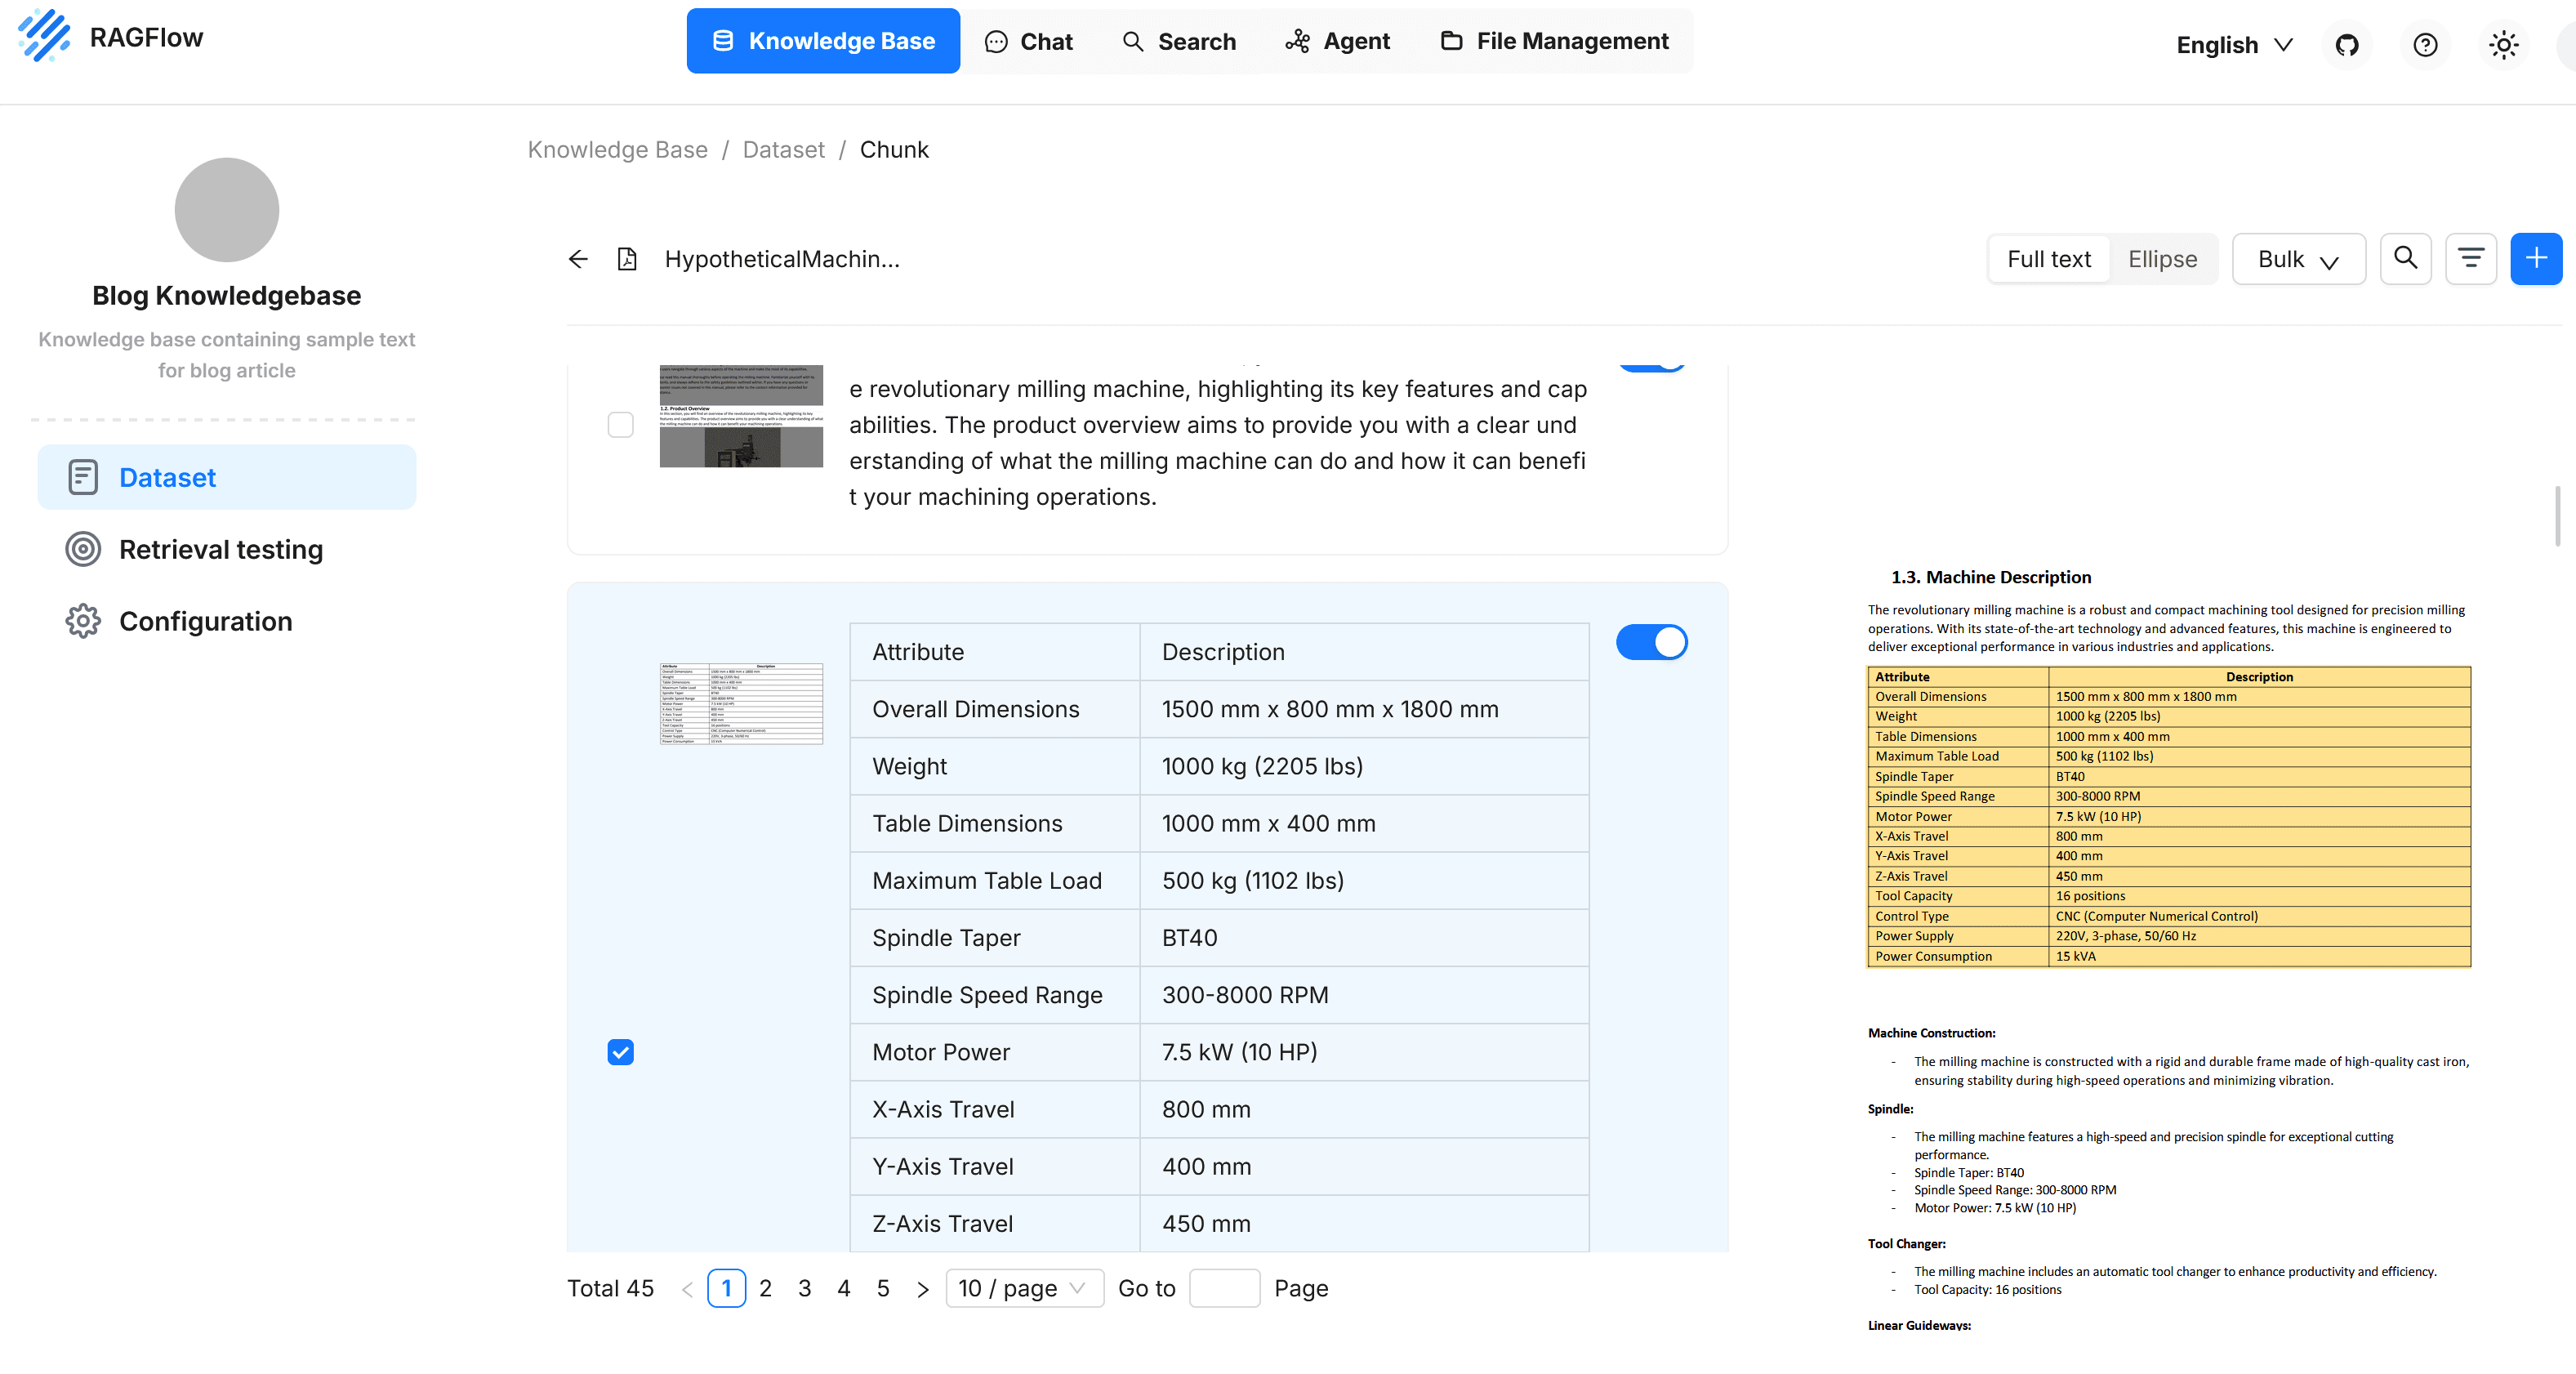Go to page 4
This screenshot has height=1374, width=2576.
(x=844, y=1288)
